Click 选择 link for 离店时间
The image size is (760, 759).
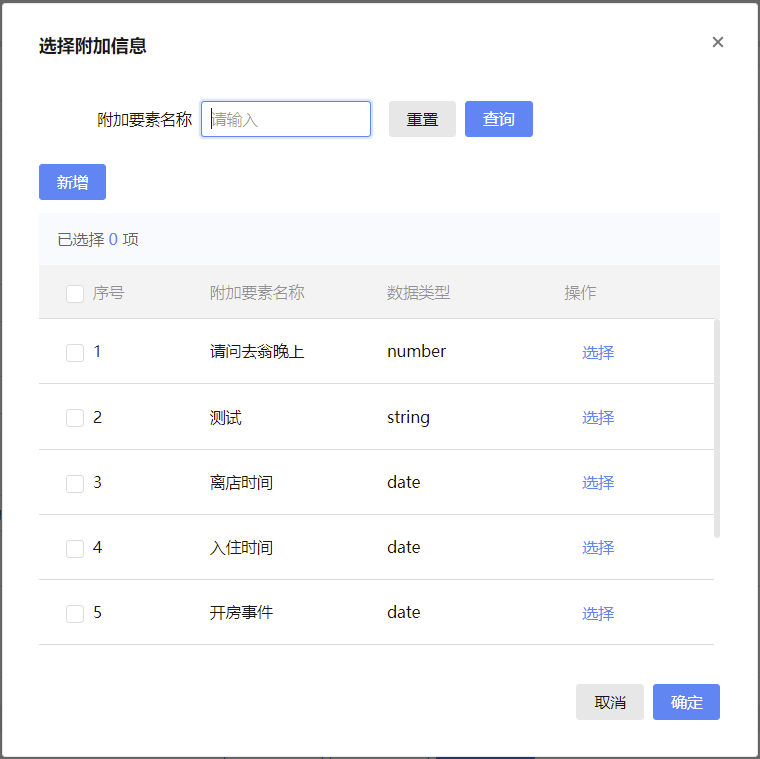pyautogui.click(x=598, y=483)
